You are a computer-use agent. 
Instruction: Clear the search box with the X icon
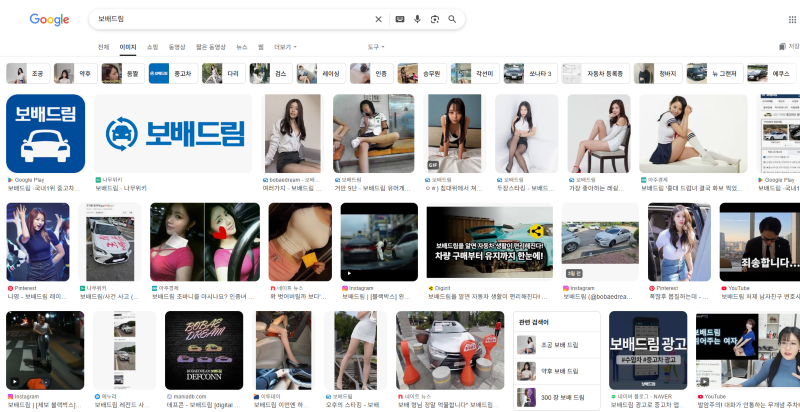(x=379, y=19)
